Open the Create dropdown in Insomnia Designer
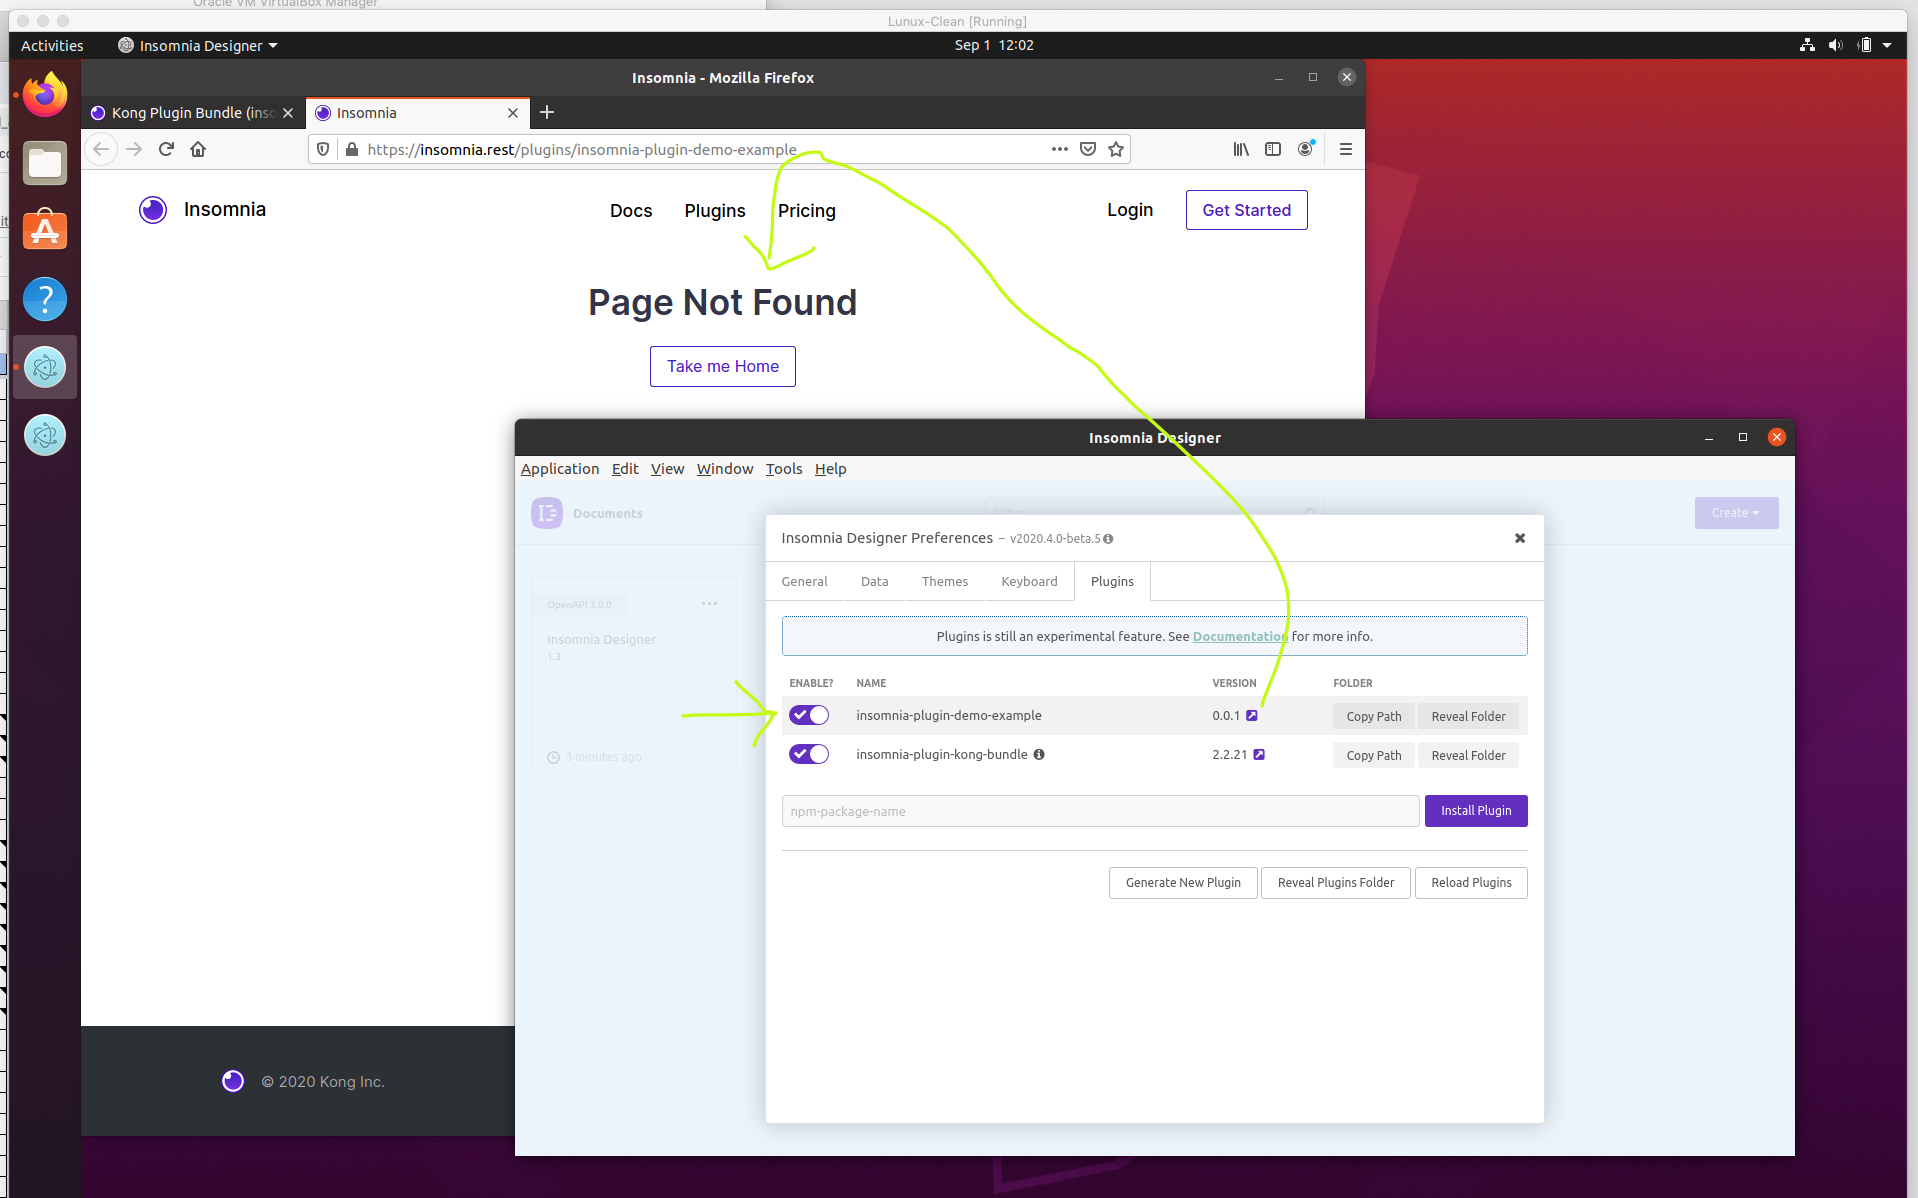The height and width of the screenshot is (1198, 1918). (1736, 513)
